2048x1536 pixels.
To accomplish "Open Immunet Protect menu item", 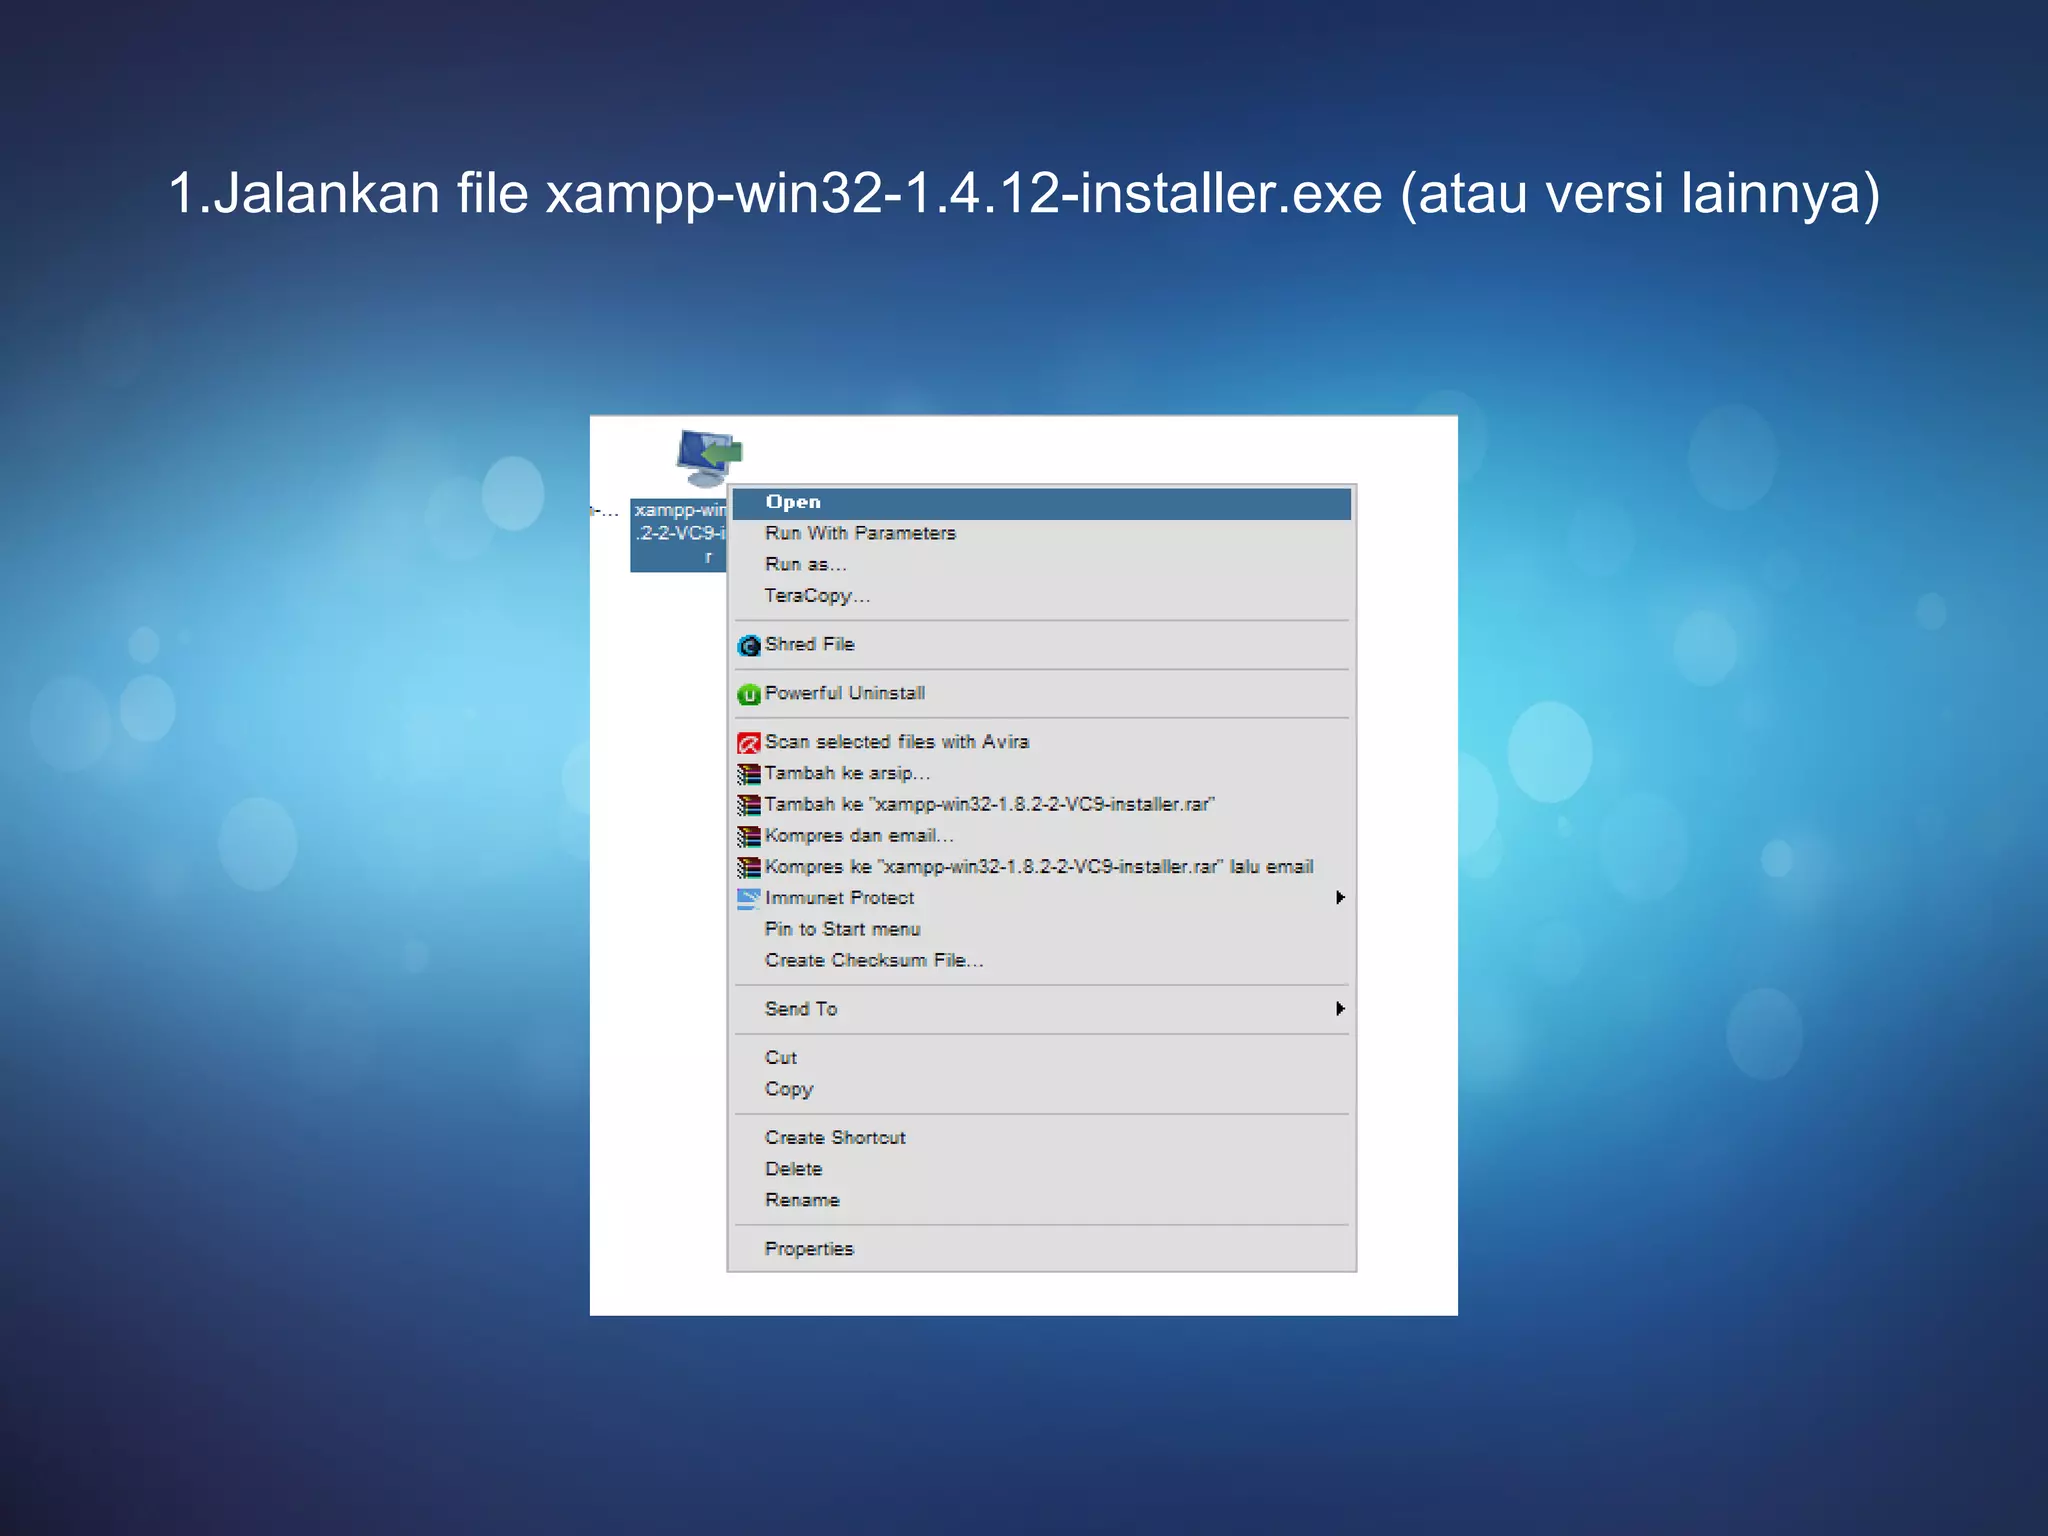I will (1041, 898).
